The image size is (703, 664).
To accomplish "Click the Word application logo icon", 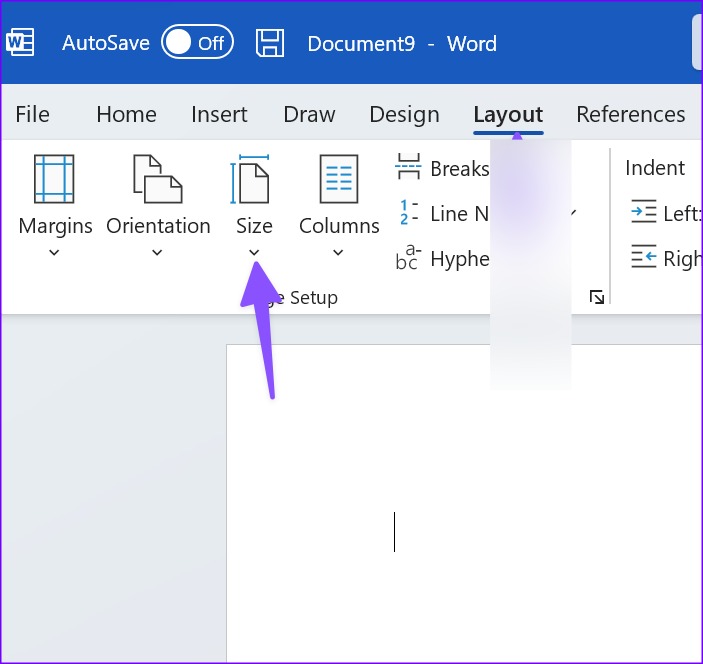I will [x=20, y=43].
